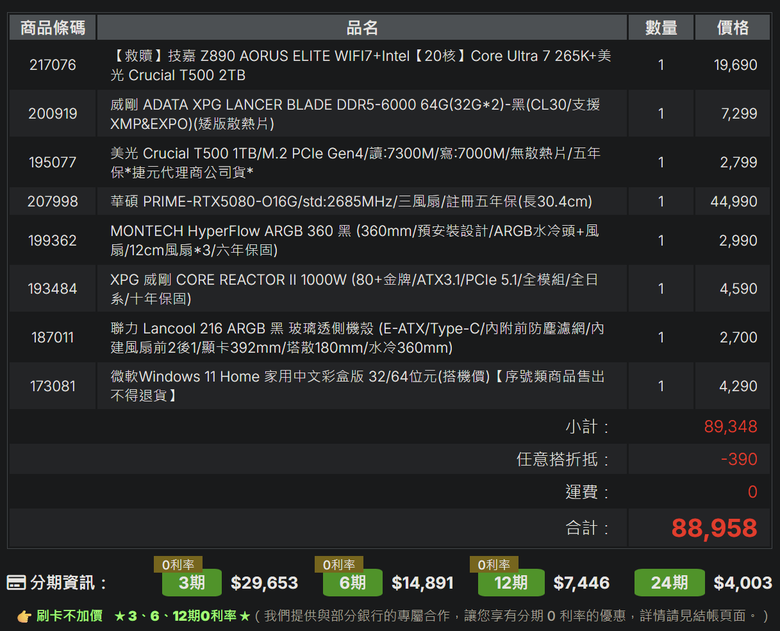The image size is (780, 631).
Task: Click the price 4,590
Action: (738, 289)
